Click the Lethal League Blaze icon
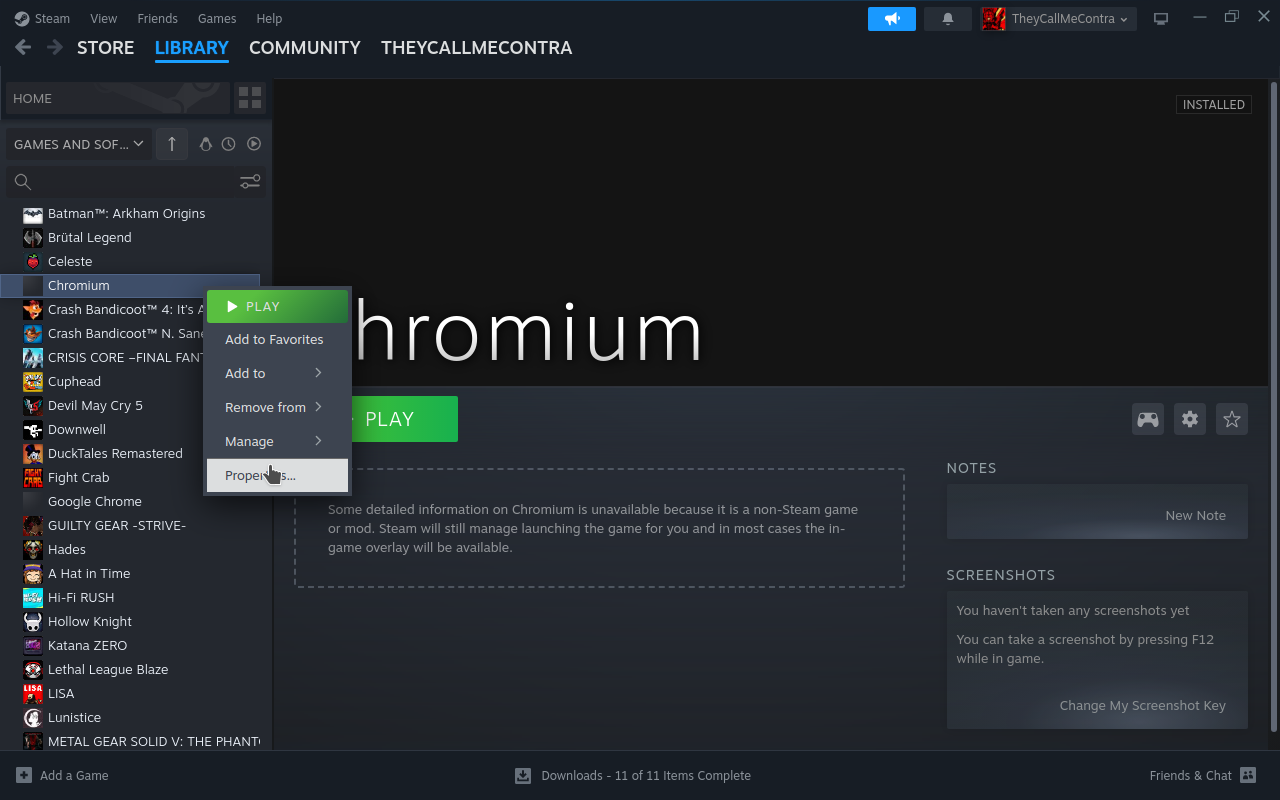This screenshot has height=800, width=1280. point(33,669)
